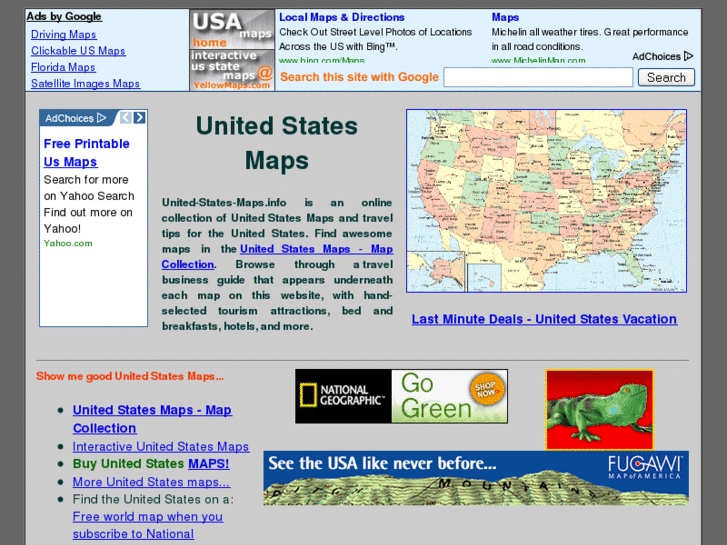Open United States Maps - Map Collection bullet link
Image resolution: width=727 pixels, height=545 pixels.
152,419
